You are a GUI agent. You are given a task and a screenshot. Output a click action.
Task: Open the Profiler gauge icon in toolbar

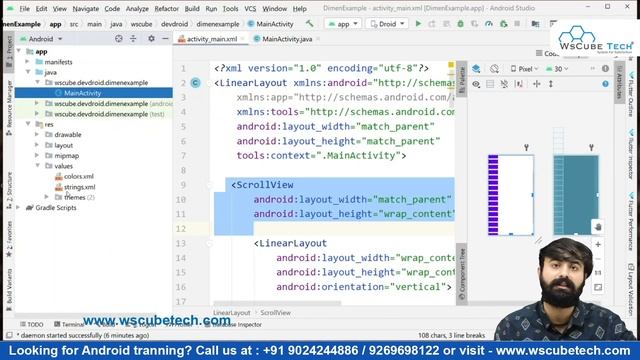click(489, 24)
